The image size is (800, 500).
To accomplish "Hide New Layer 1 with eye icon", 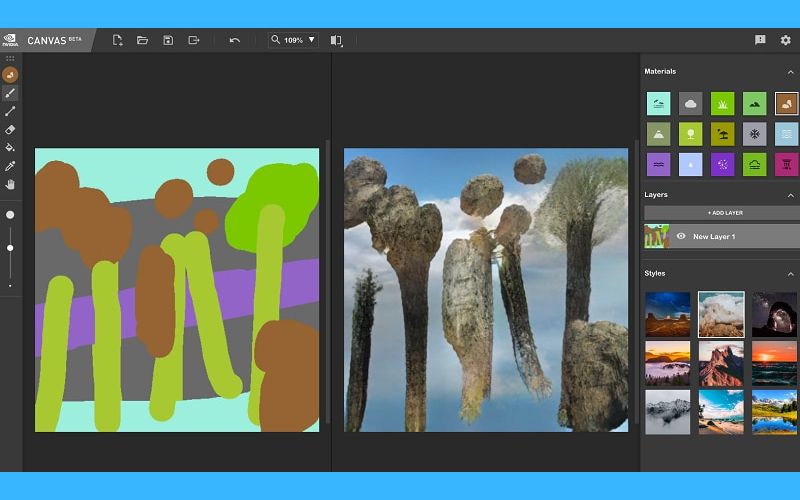I will click(x=680, y=236).
